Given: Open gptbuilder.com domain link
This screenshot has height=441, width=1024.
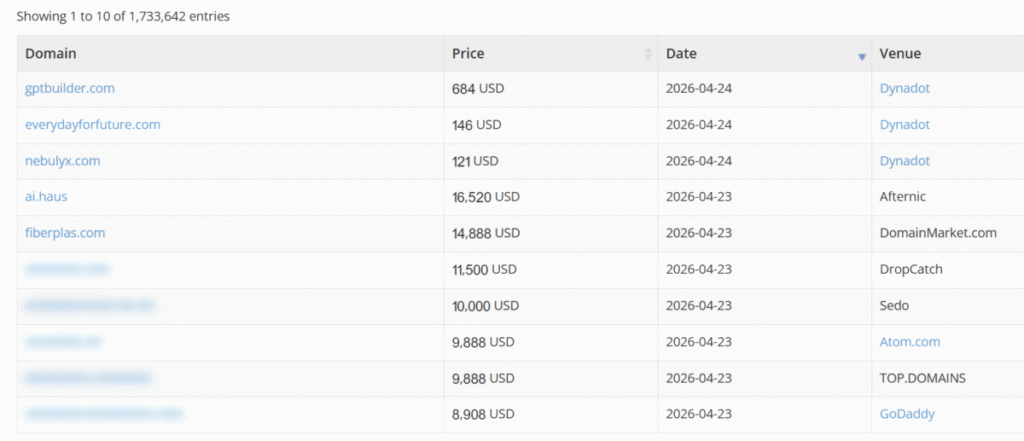Looking at the screenshot, I should [x=70, y=88].
